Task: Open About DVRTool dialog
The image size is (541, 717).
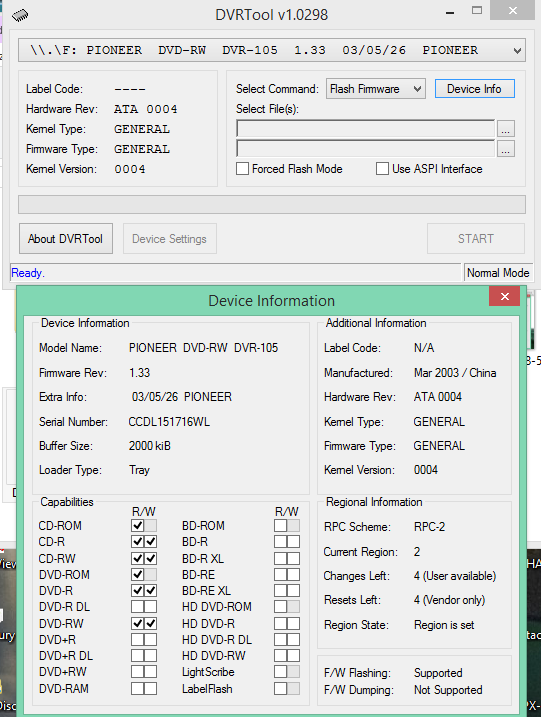Action: [x=66, y=239]
